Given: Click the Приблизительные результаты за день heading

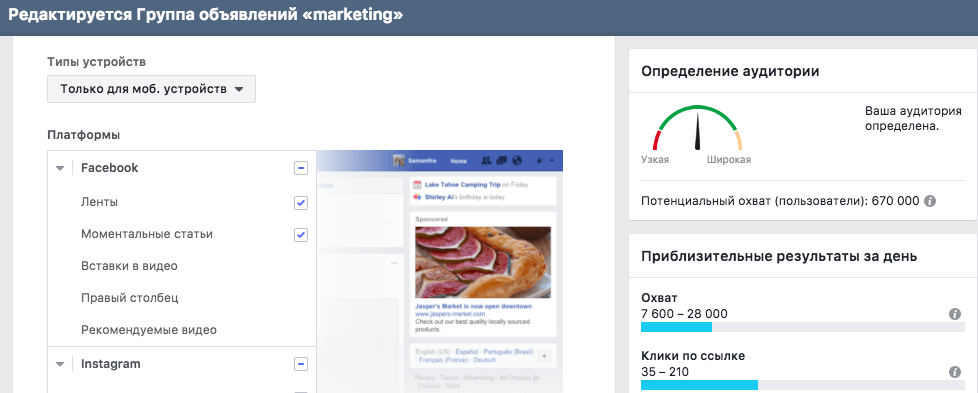Looking at the screenshot, I should click(779, 256).
